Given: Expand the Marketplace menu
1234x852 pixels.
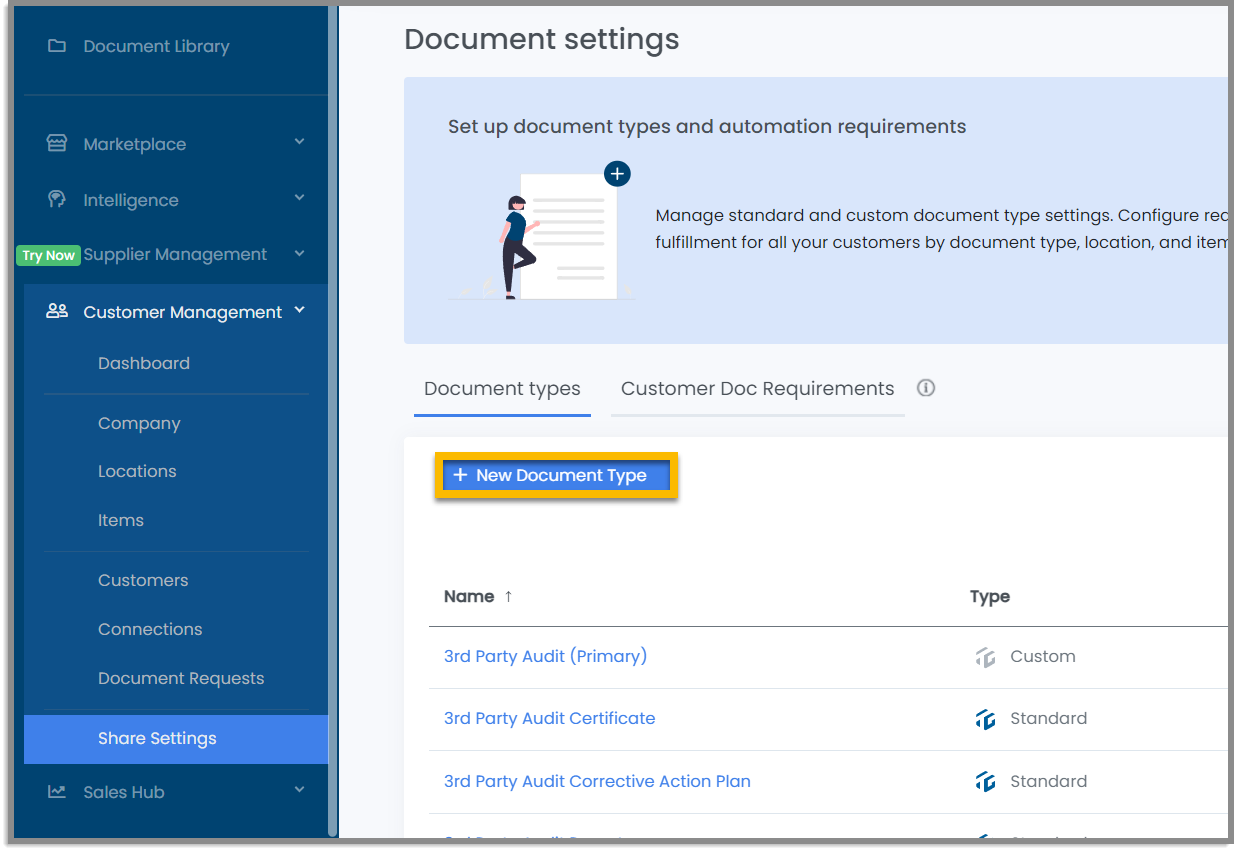Looking at the screenshot, I should [299, 142].
